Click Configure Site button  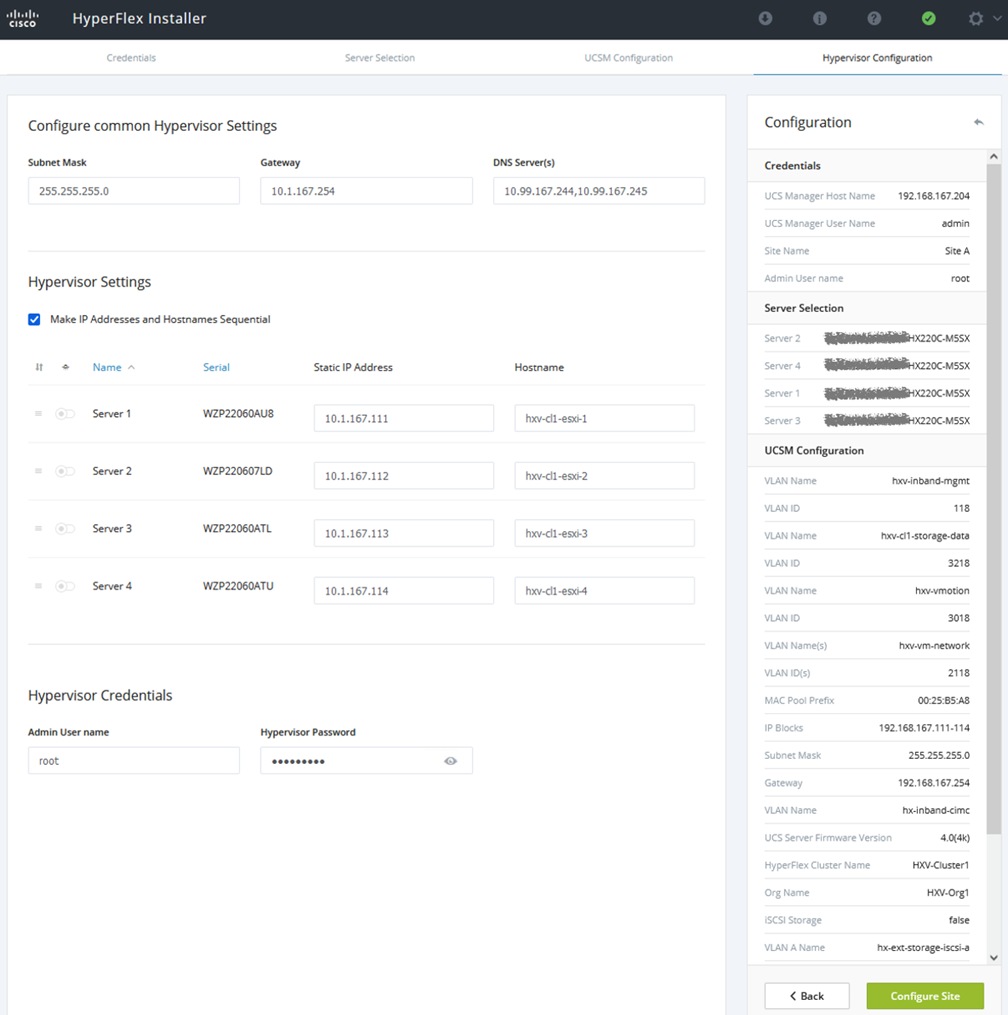pos(925,996)
